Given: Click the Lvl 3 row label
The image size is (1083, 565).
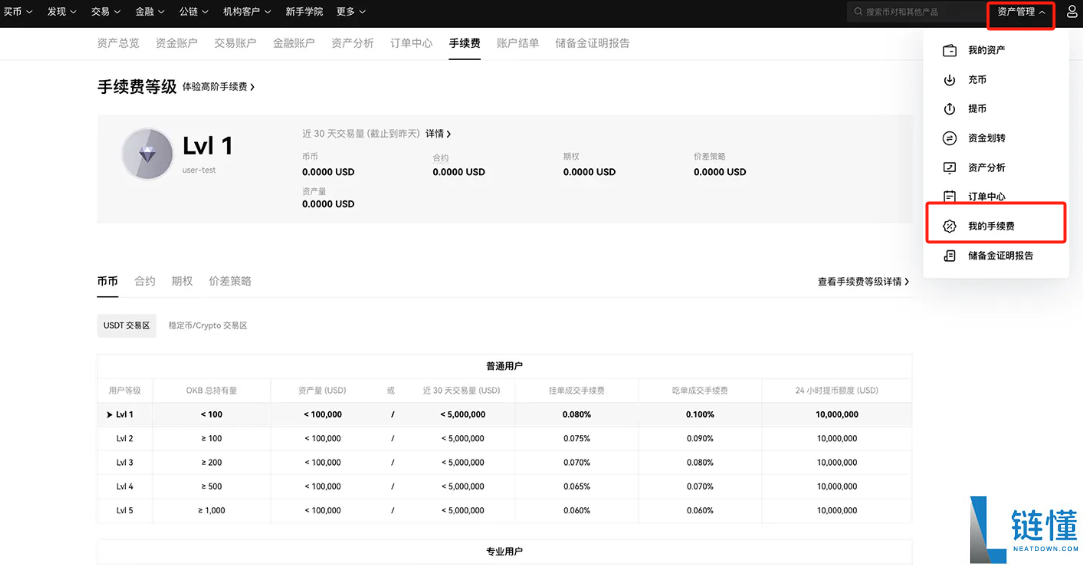Looking at the screenshot, I should click(124, 463).
